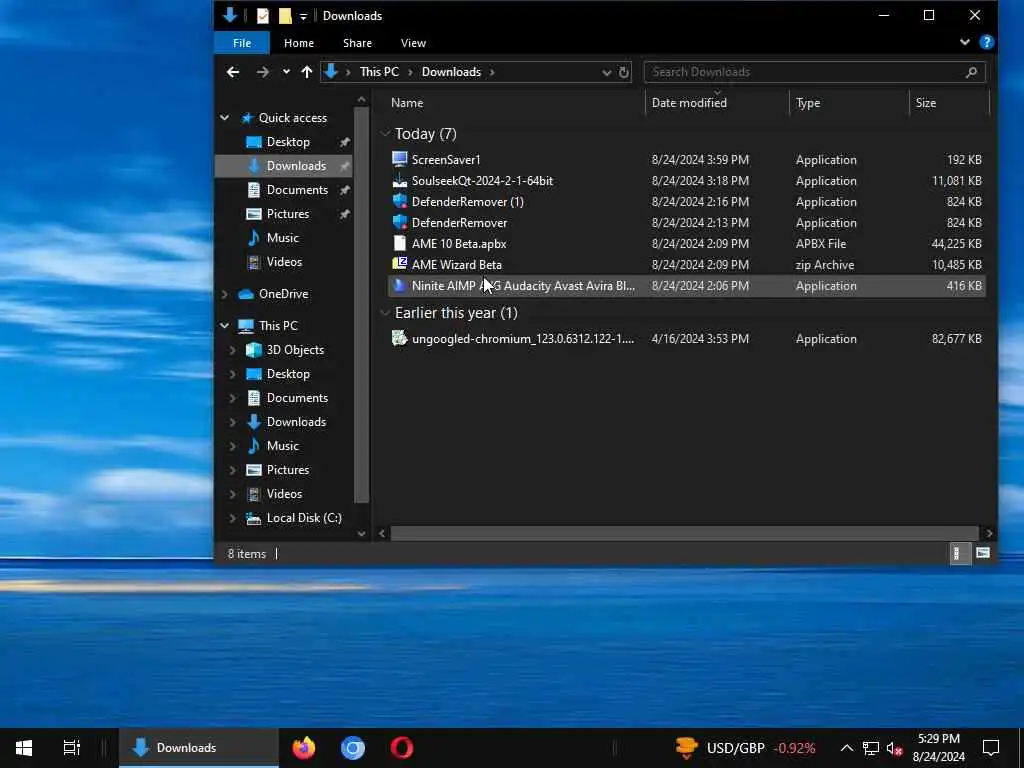This screenshot has height=768, width=1024.
Task: Open Pictures under Quick access
Action: [287, 214]
